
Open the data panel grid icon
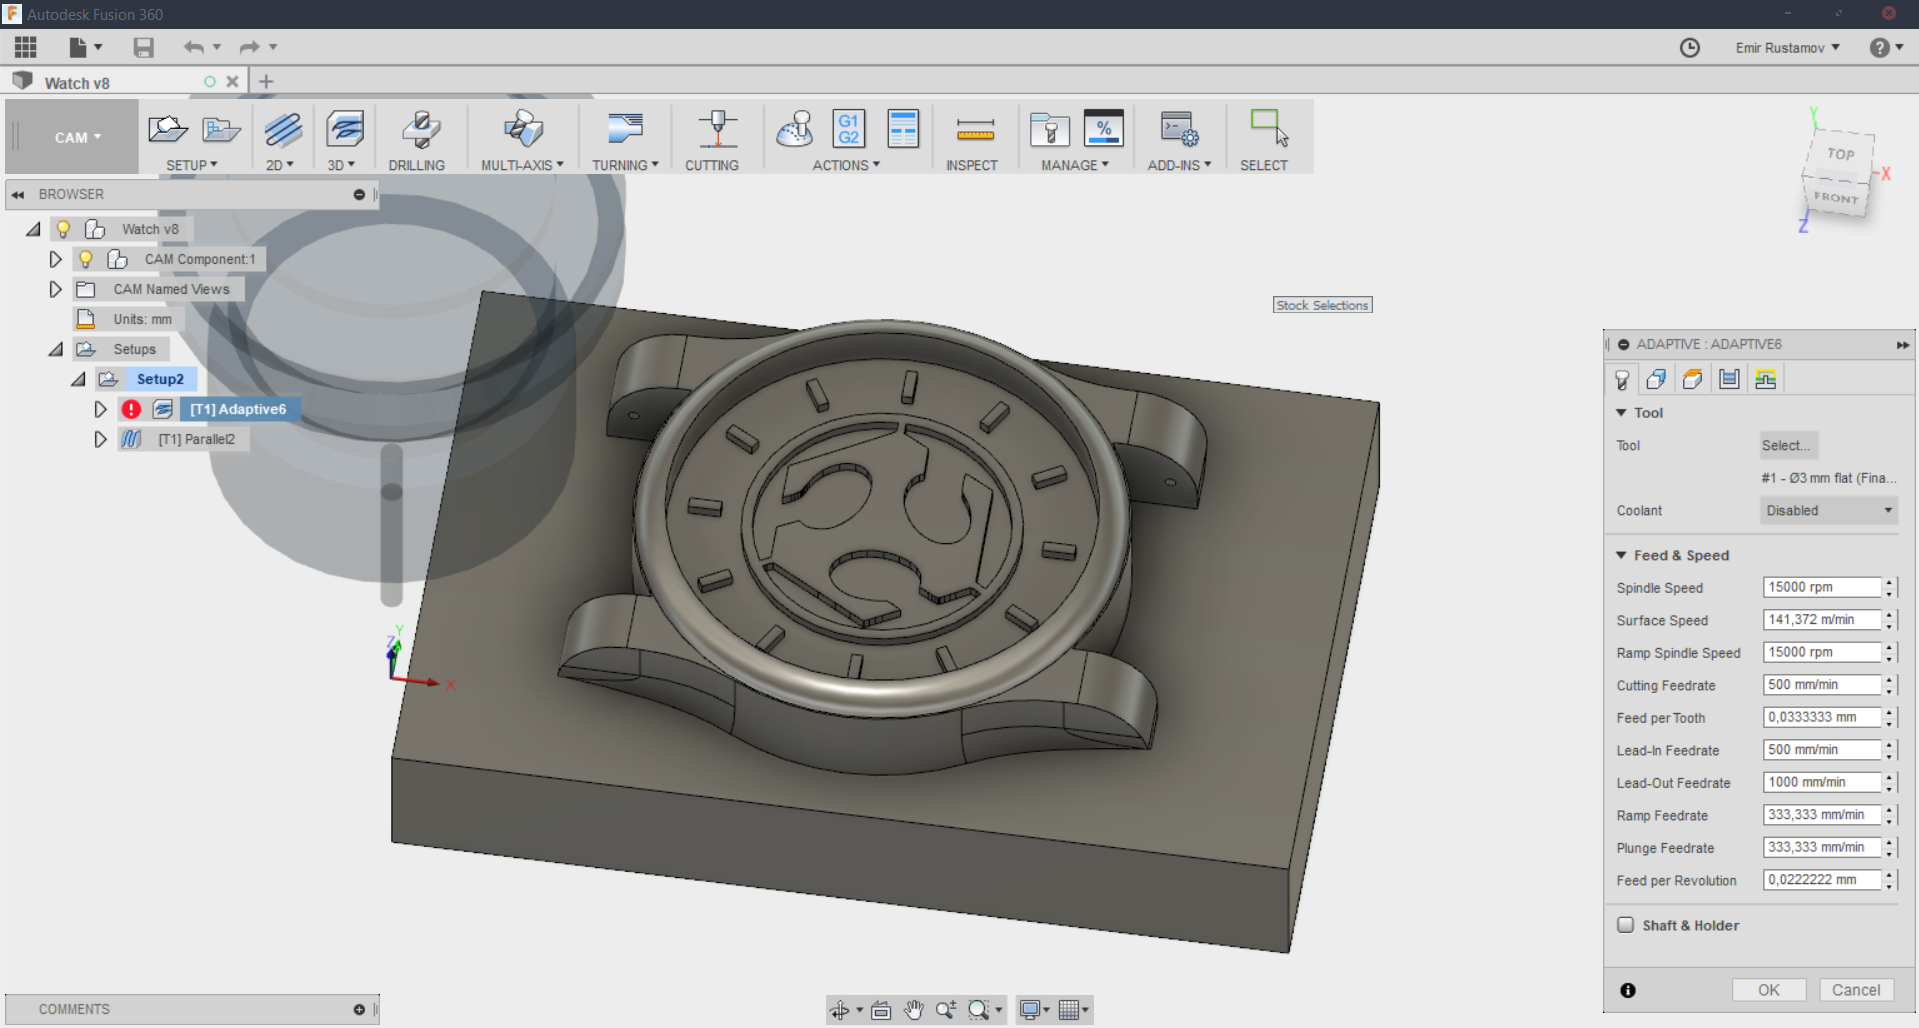point(26,47)
